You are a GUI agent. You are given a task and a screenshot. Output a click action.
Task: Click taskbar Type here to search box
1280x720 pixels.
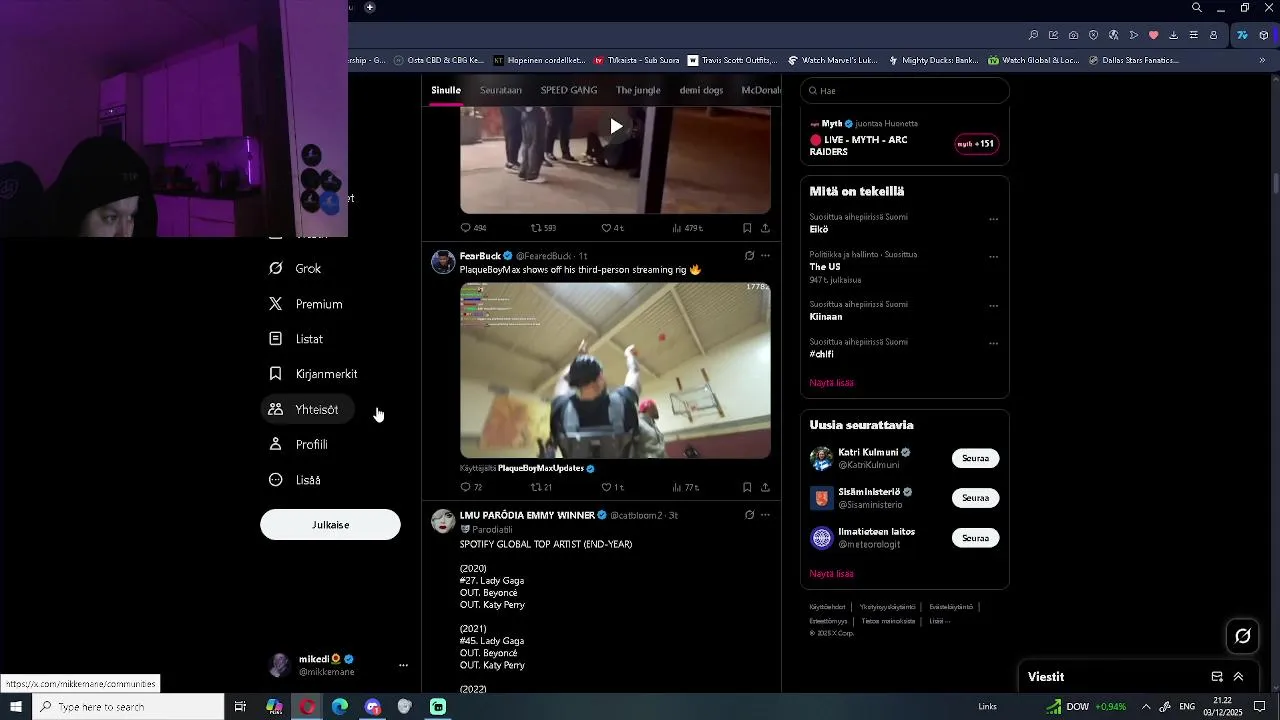[128, 707]
